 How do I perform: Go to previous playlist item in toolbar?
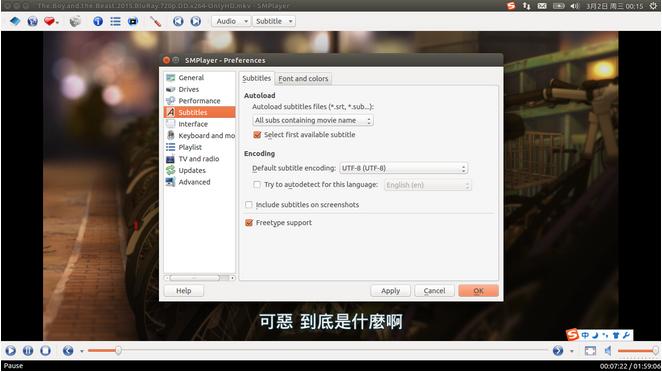point(178,21)
